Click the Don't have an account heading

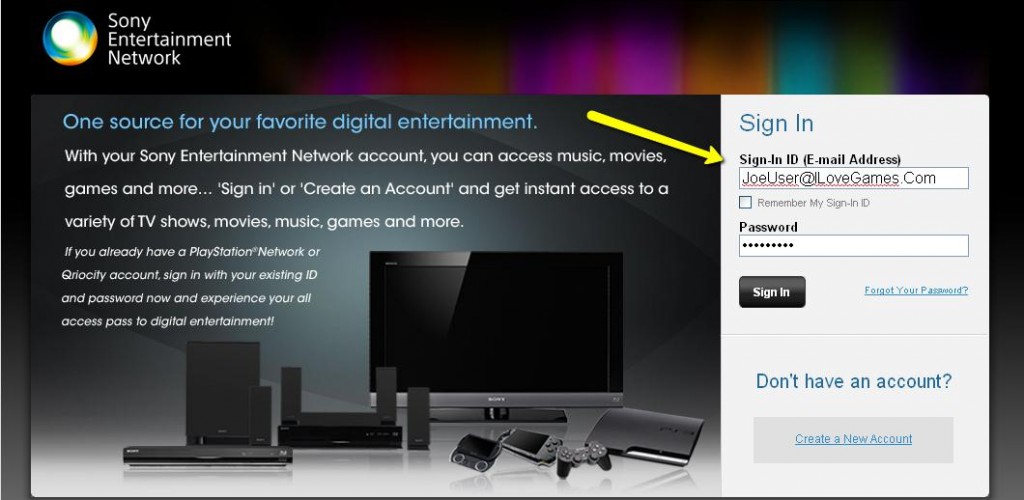pos(854,381)
